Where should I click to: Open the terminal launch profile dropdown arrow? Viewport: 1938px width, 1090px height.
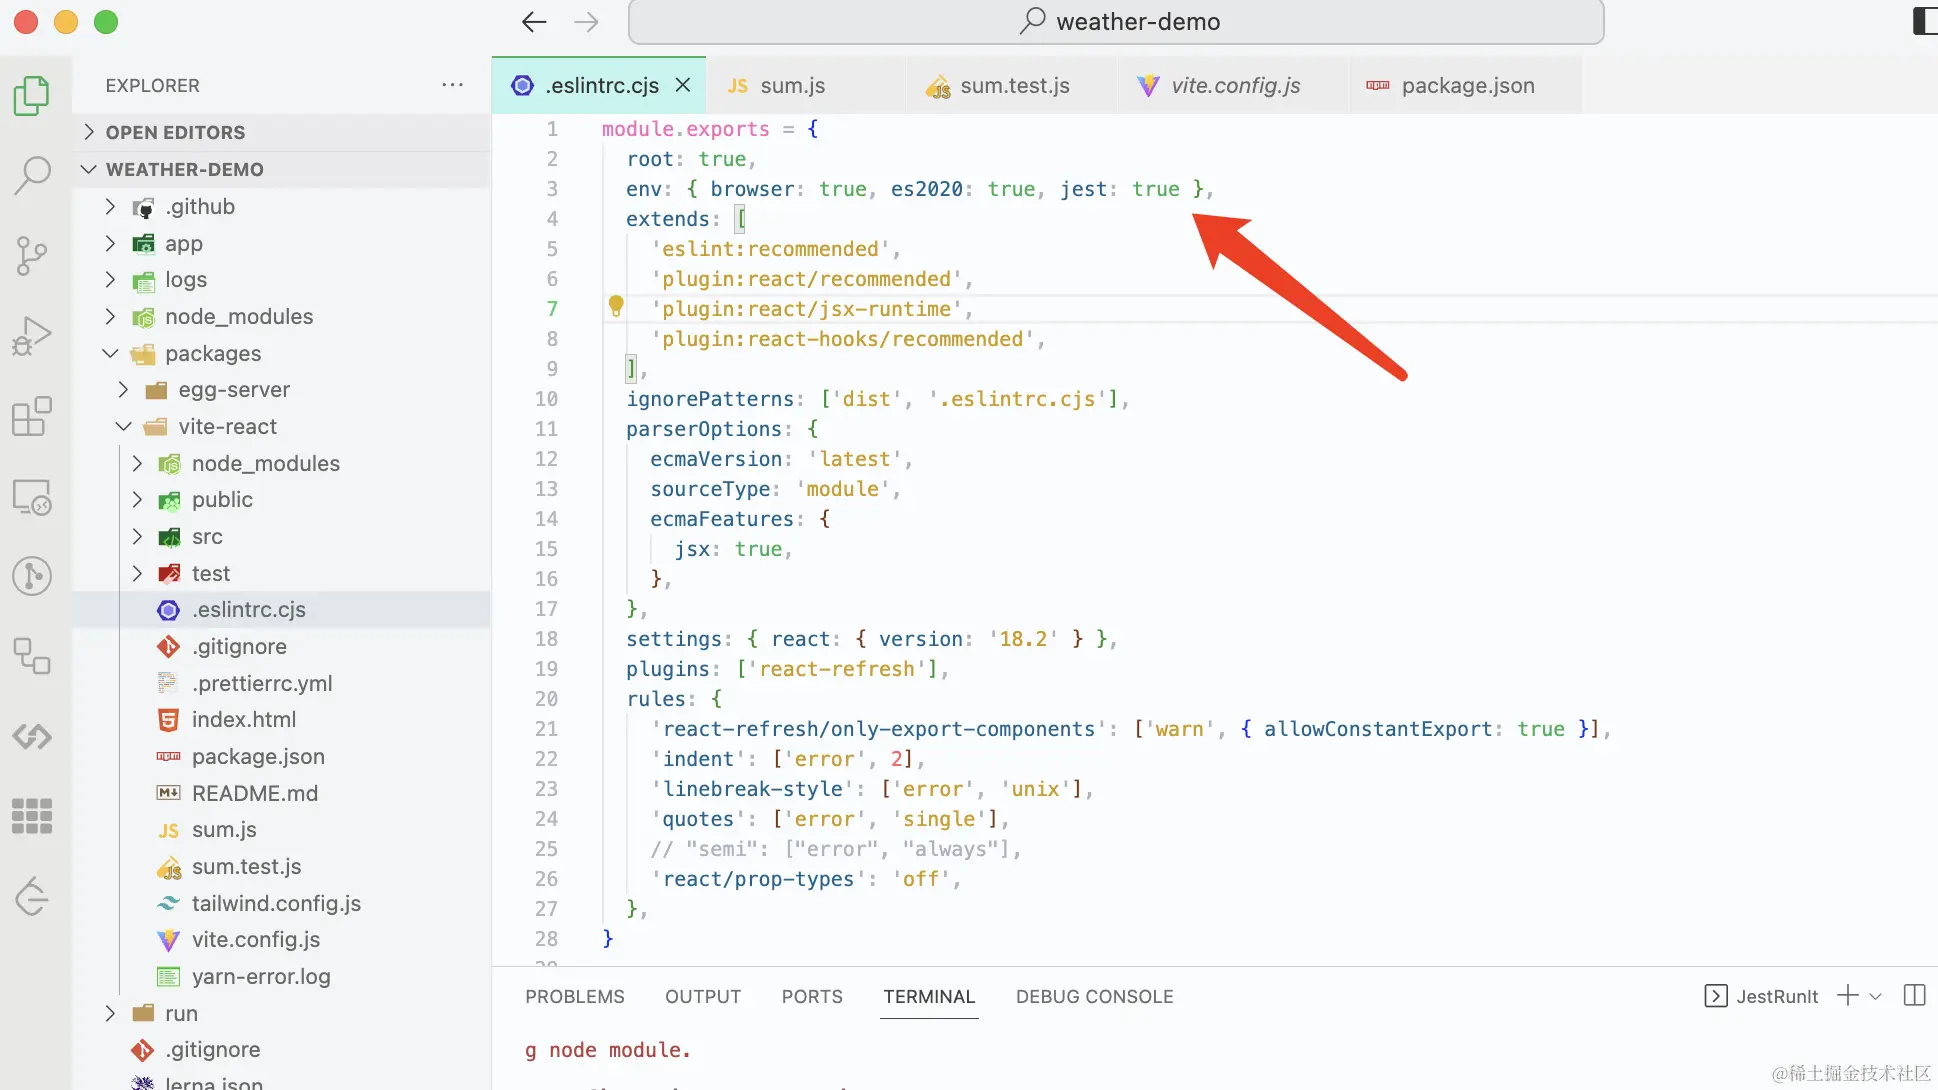[1876, 996]
